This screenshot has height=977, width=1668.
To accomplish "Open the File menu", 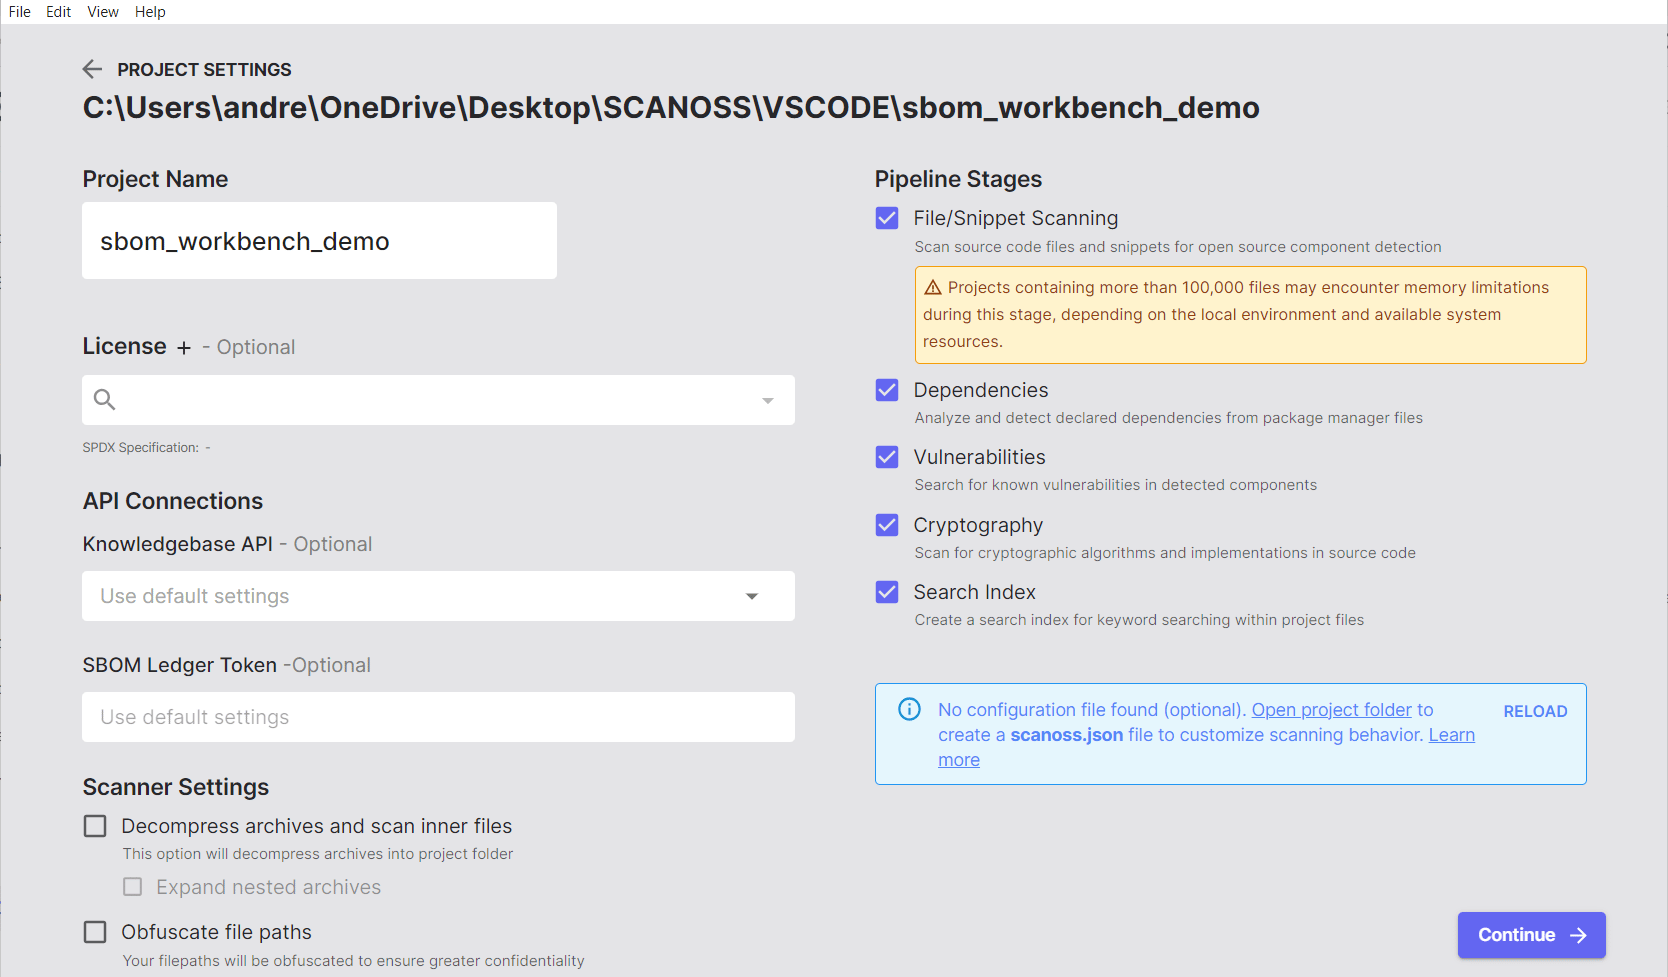I will 20,12.
